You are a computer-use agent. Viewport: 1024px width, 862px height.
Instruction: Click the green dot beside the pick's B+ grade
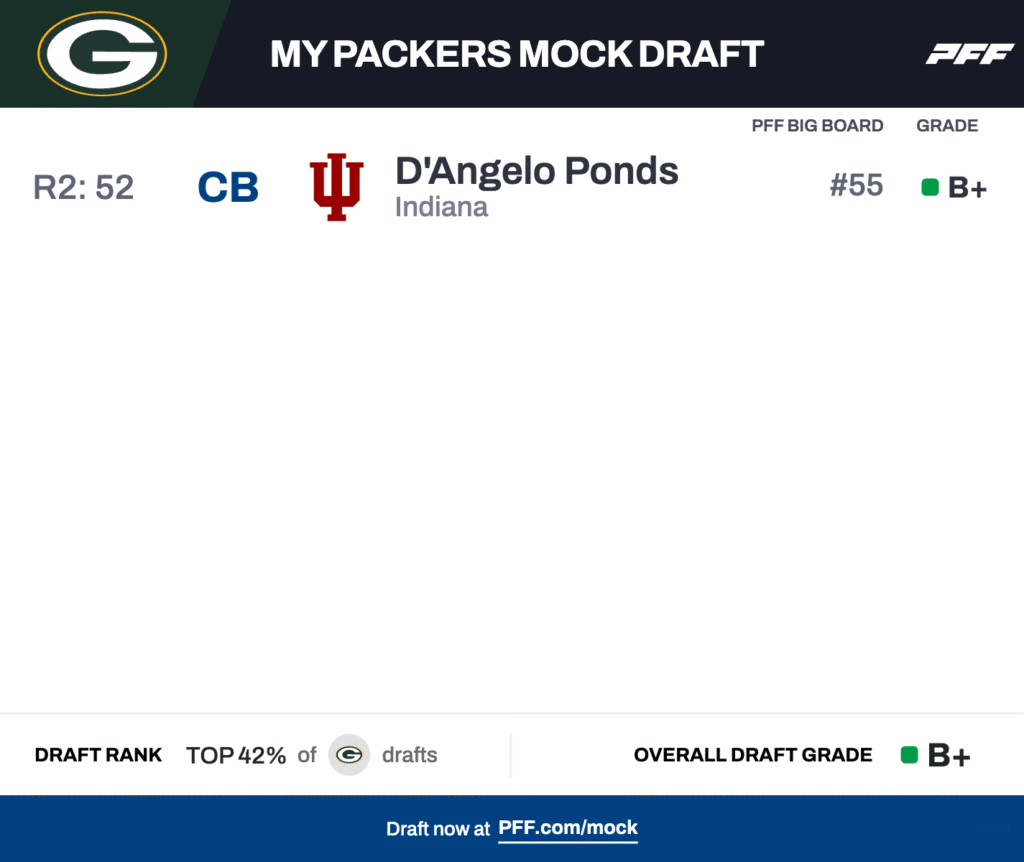930,187
